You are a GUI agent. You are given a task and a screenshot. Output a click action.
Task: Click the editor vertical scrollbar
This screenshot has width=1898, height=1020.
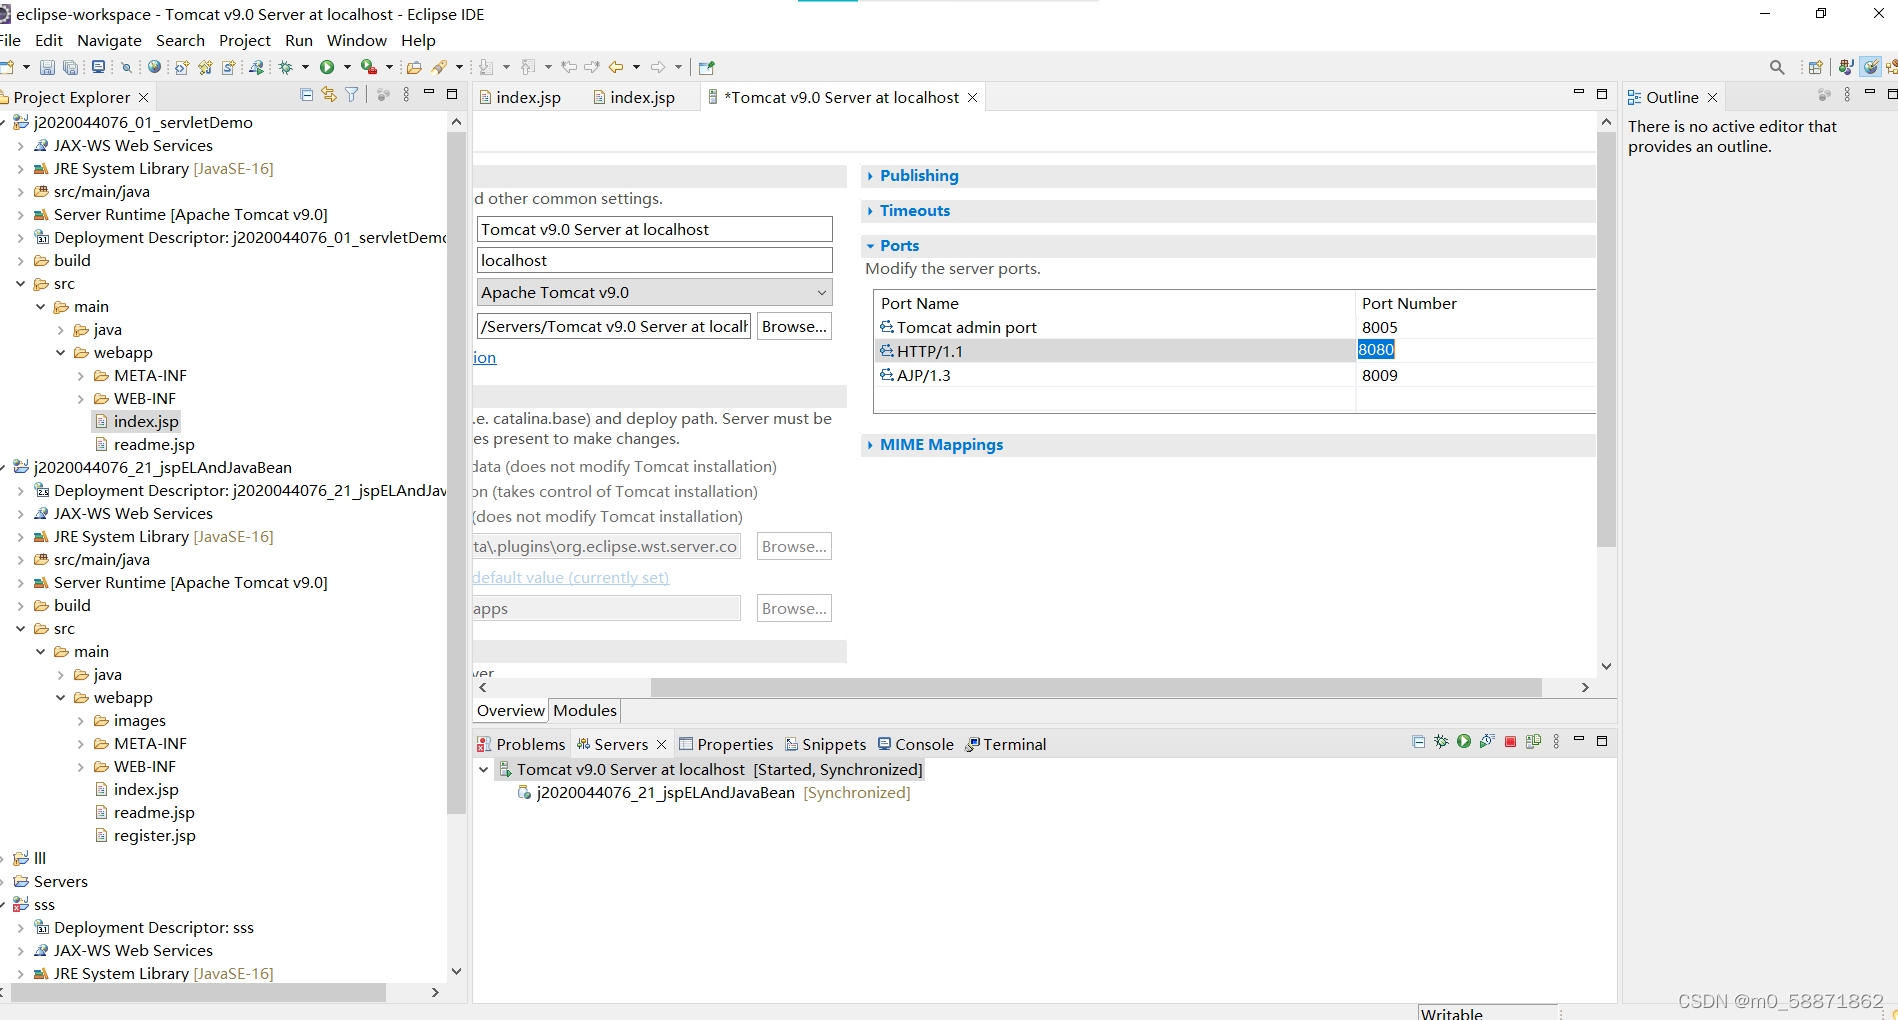click(x=1606, y=339)
